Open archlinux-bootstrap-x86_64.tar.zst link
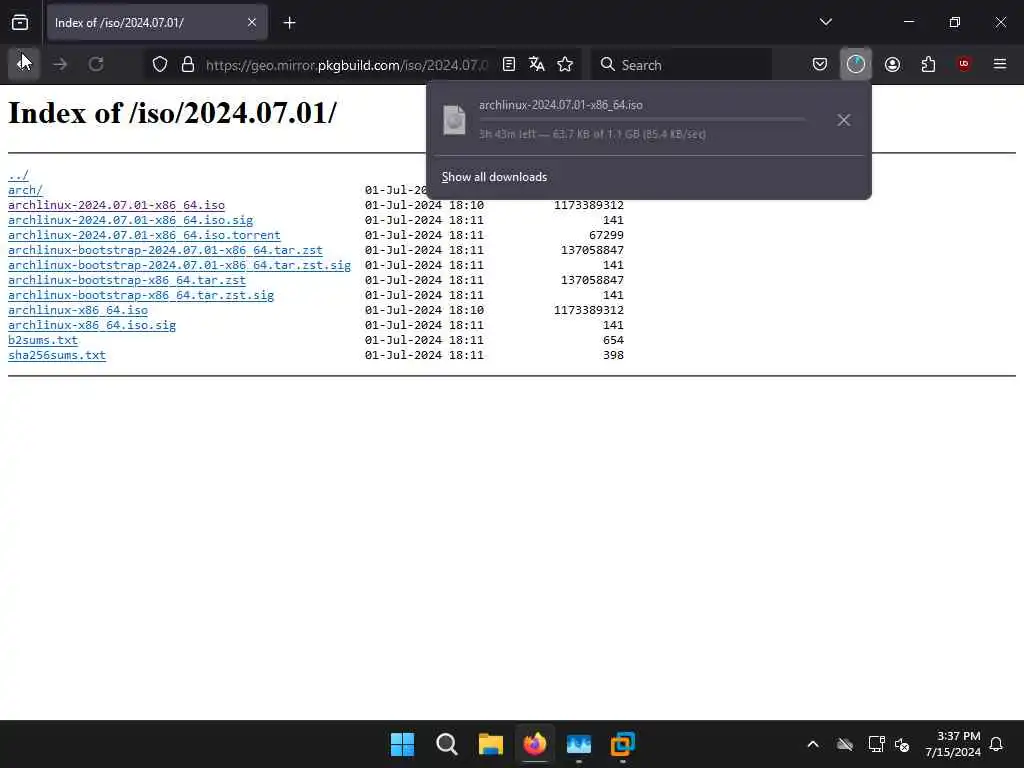The height and width of the screenshot is (768, 1024). (127, 280)
